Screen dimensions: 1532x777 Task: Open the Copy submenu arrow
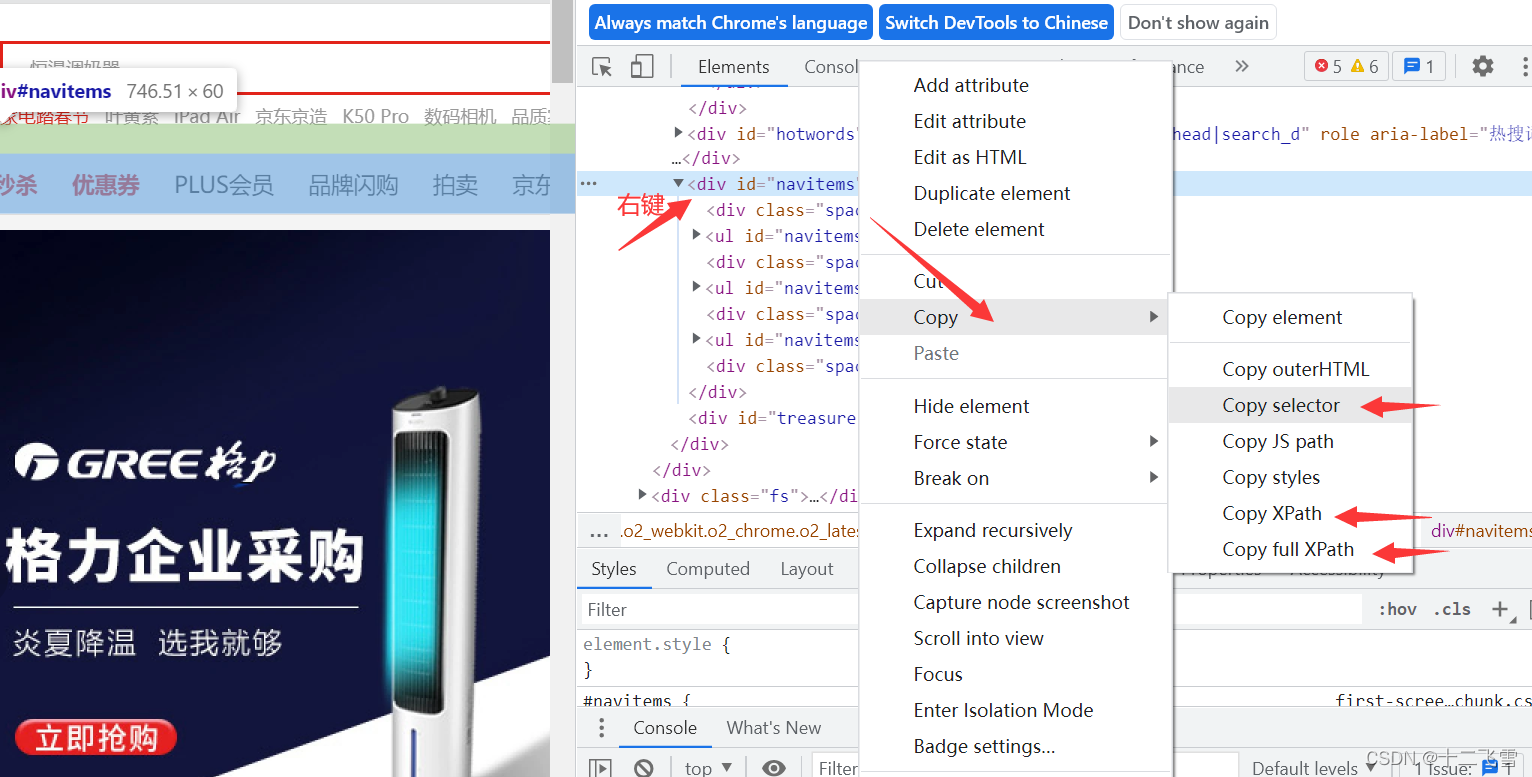click(x=1153, y=317)
